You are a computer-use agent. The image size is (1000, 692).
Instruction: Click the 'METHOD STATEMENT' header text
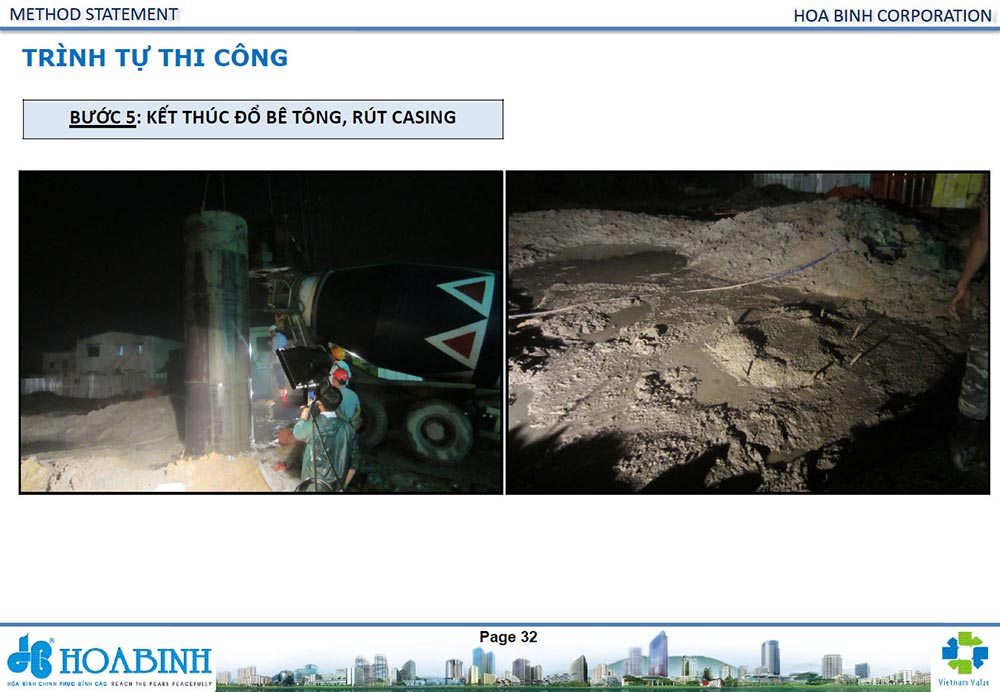click(94, 15)
